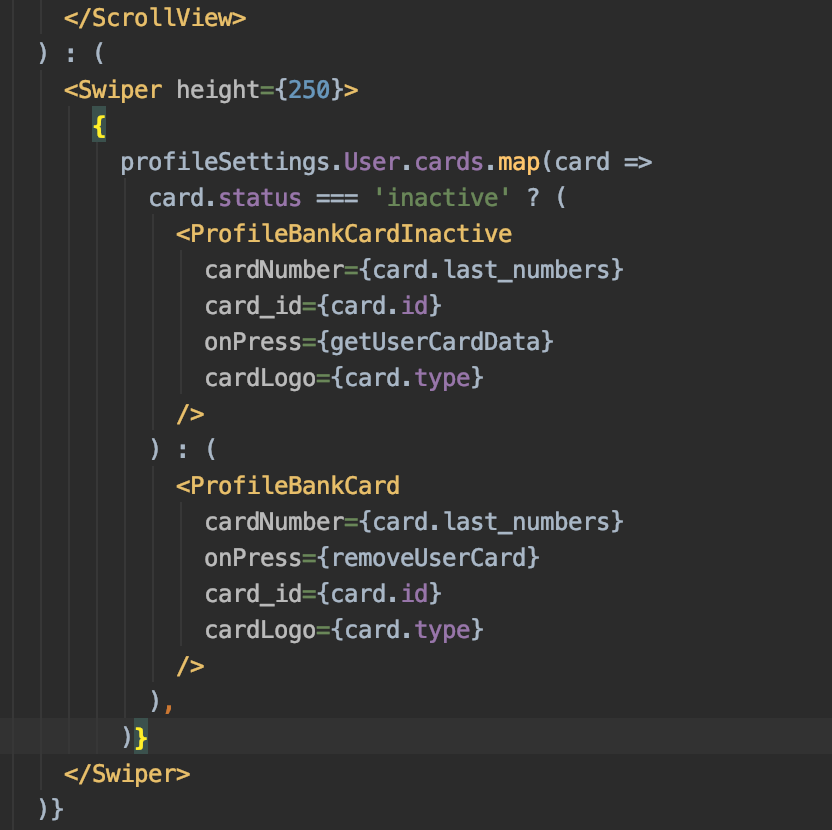Click cardLogo prop under ProfileBankCardInactive

[x=260, y=378]
